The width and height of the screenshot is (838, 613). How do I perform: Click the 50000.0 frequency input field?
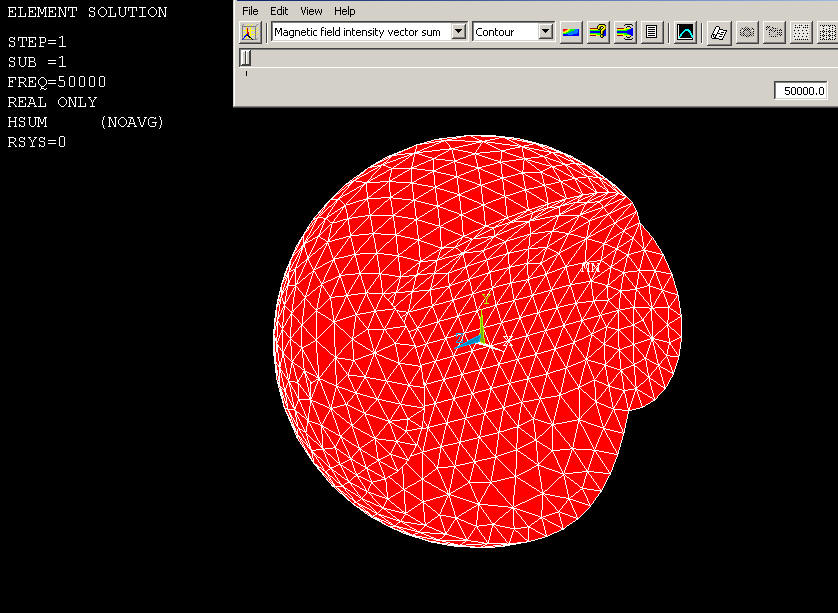tap(802, 91)
